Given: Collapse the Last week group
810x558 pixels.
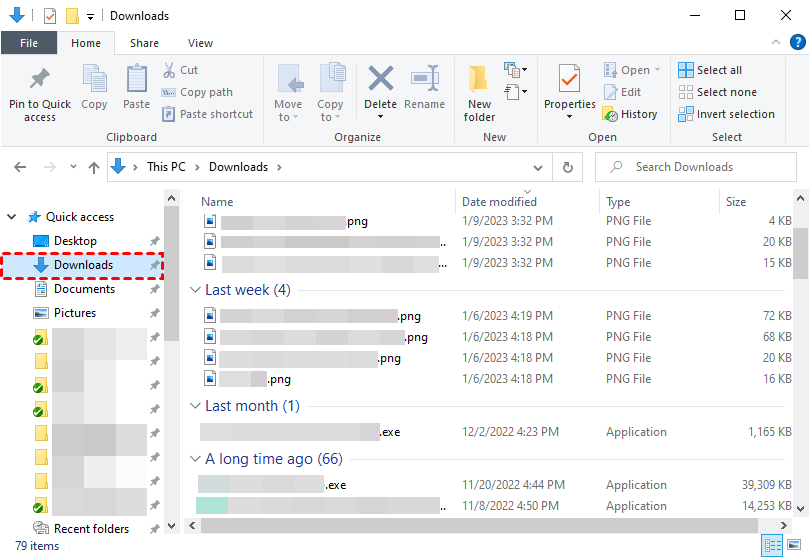Looking at the screenshot, I should pyautogui.click(x=196, y=290).
